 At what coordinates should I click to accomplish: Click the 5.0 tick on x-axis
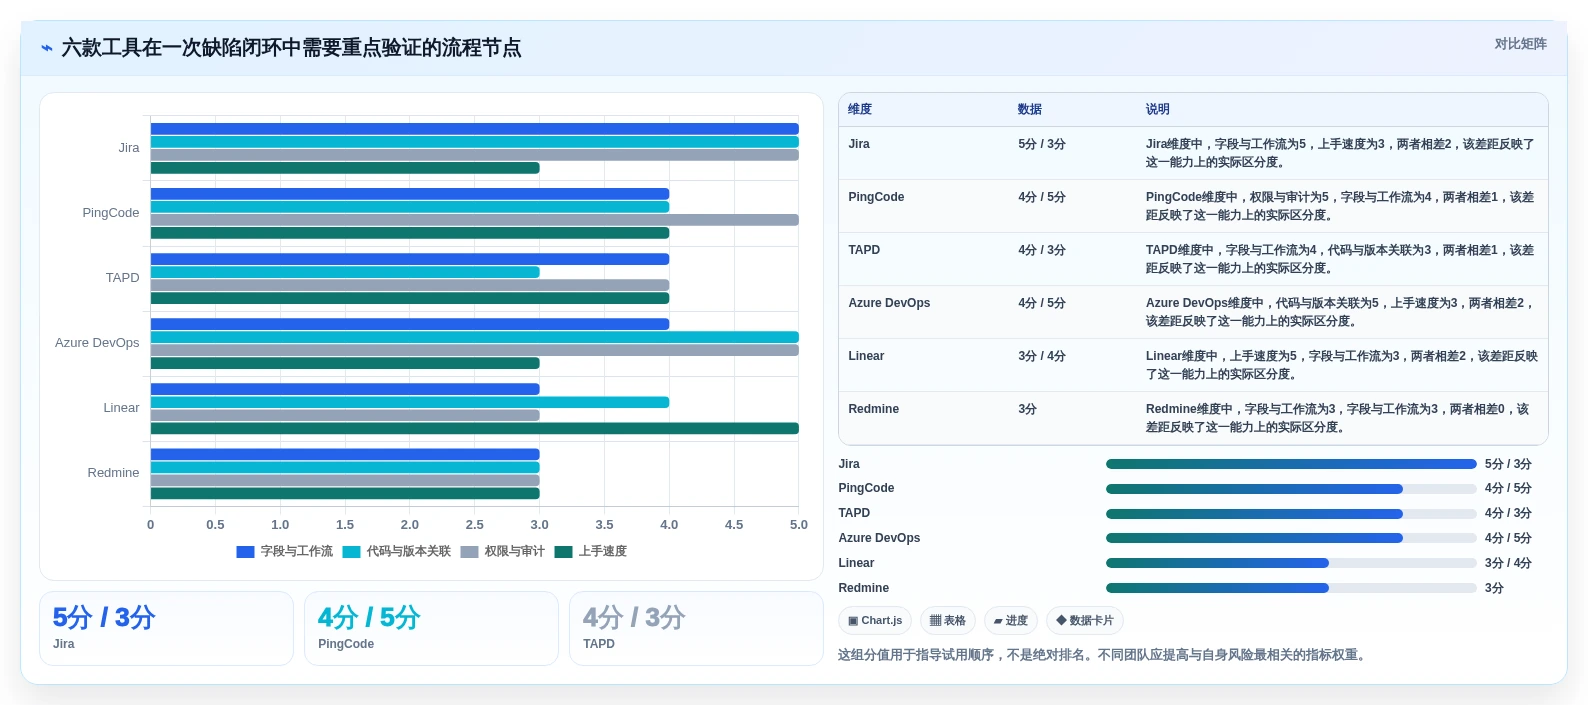pyautogui.click(x=798, y=525)
